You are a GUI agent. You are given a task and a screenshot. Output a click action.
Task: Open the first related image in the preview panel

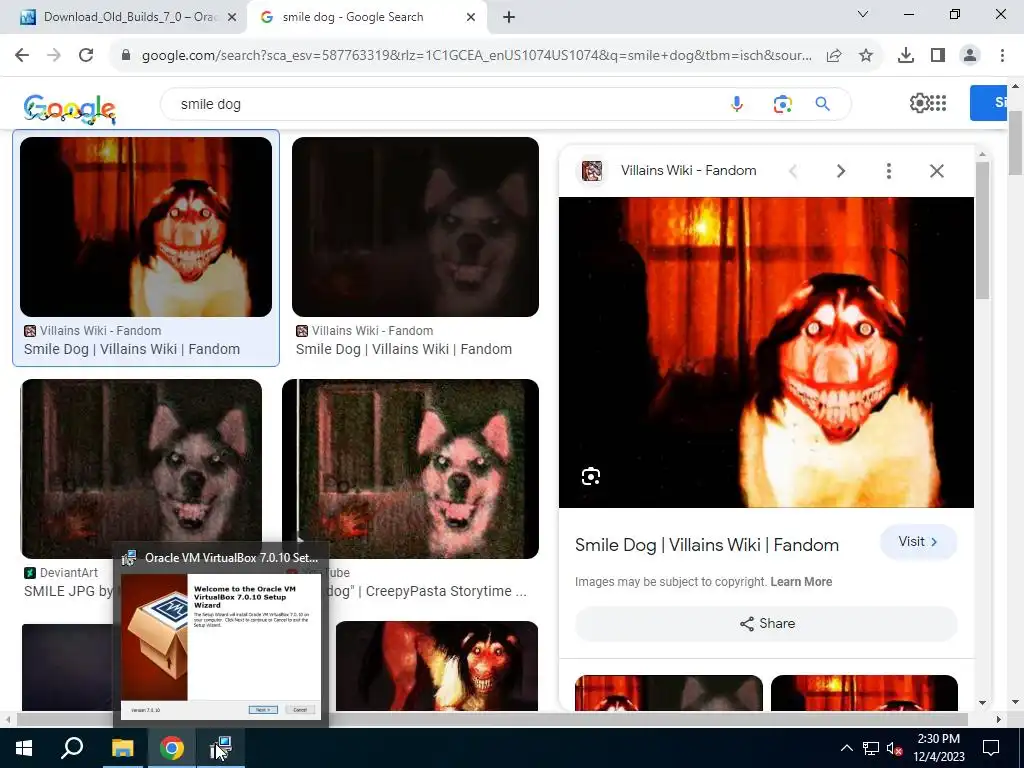(x=669, y=693)
